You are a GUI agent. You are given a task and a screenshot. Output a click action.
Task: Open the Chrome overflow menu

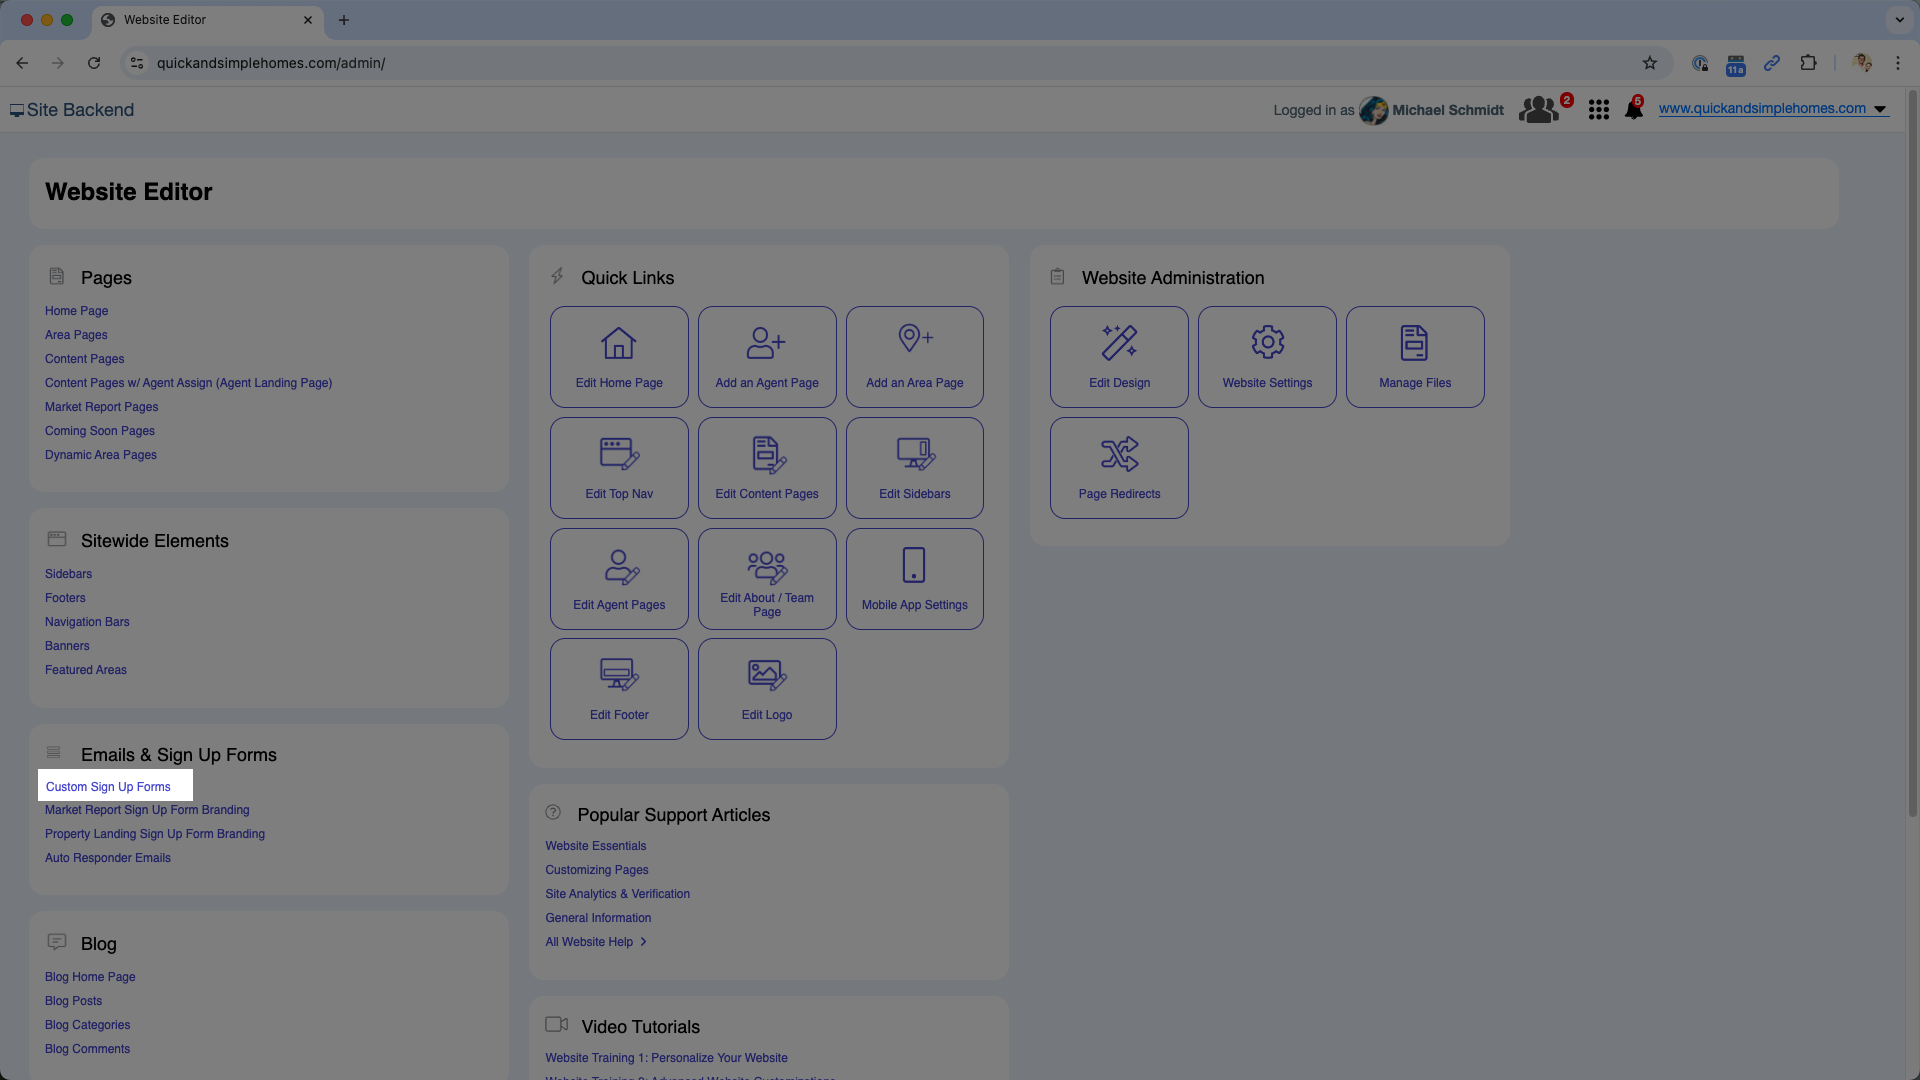click(x=1899, y=62)
